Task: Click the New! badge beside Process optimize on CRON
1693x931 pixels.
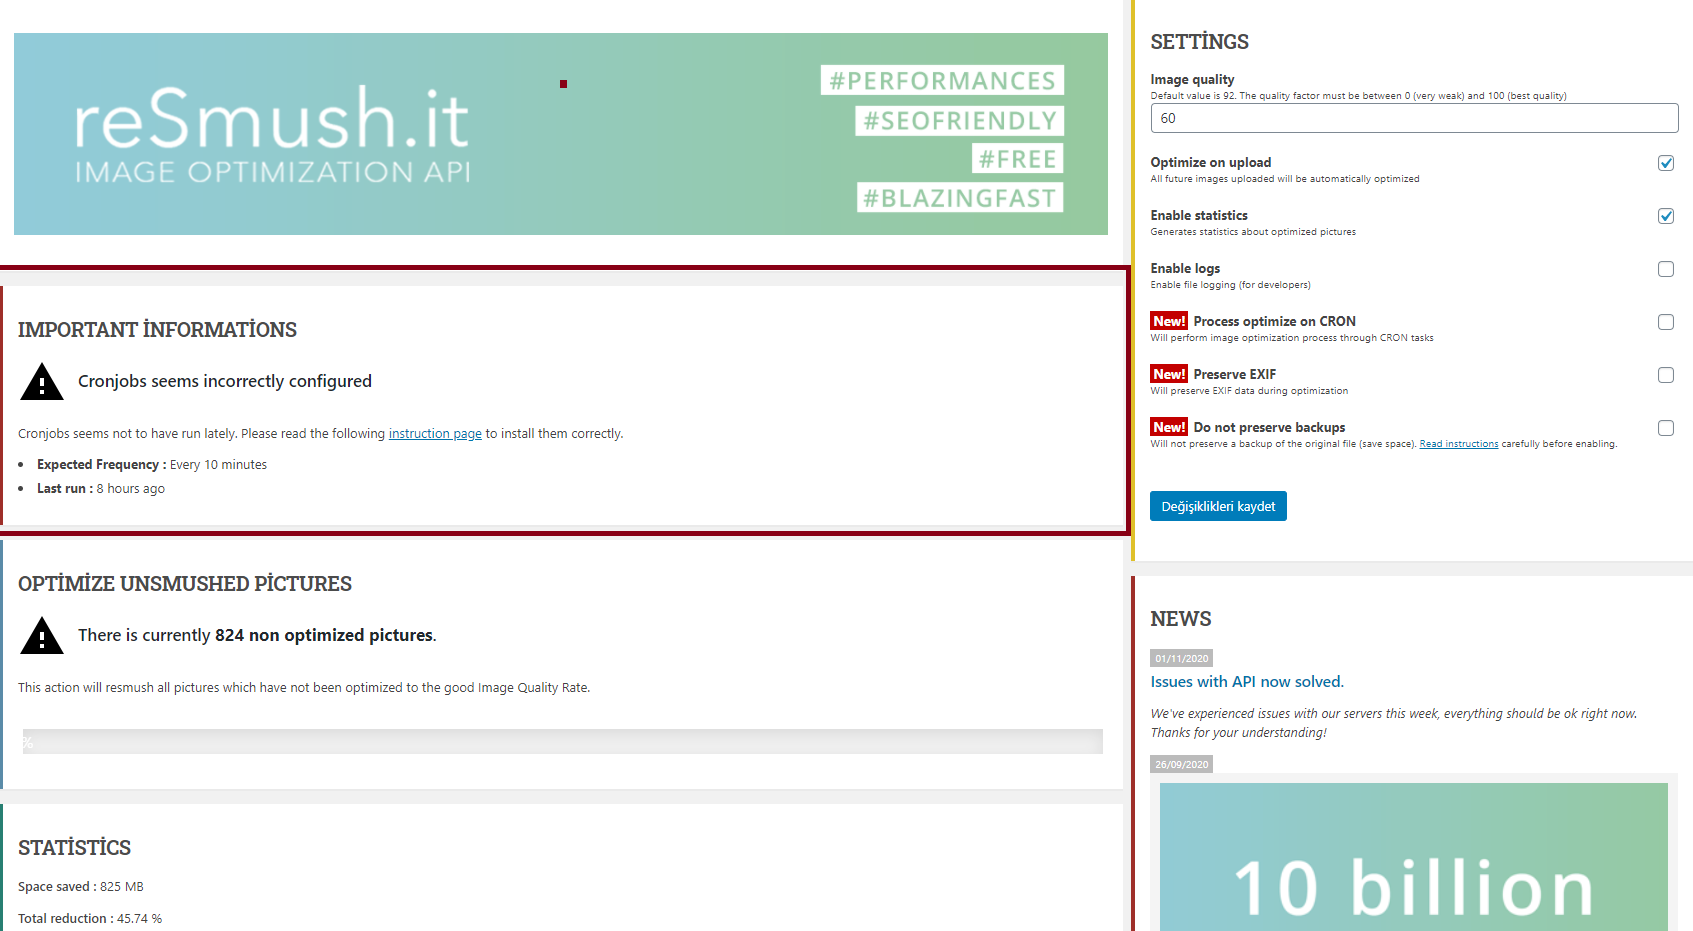Action: pyautogui.click(x=1169, y=321)
